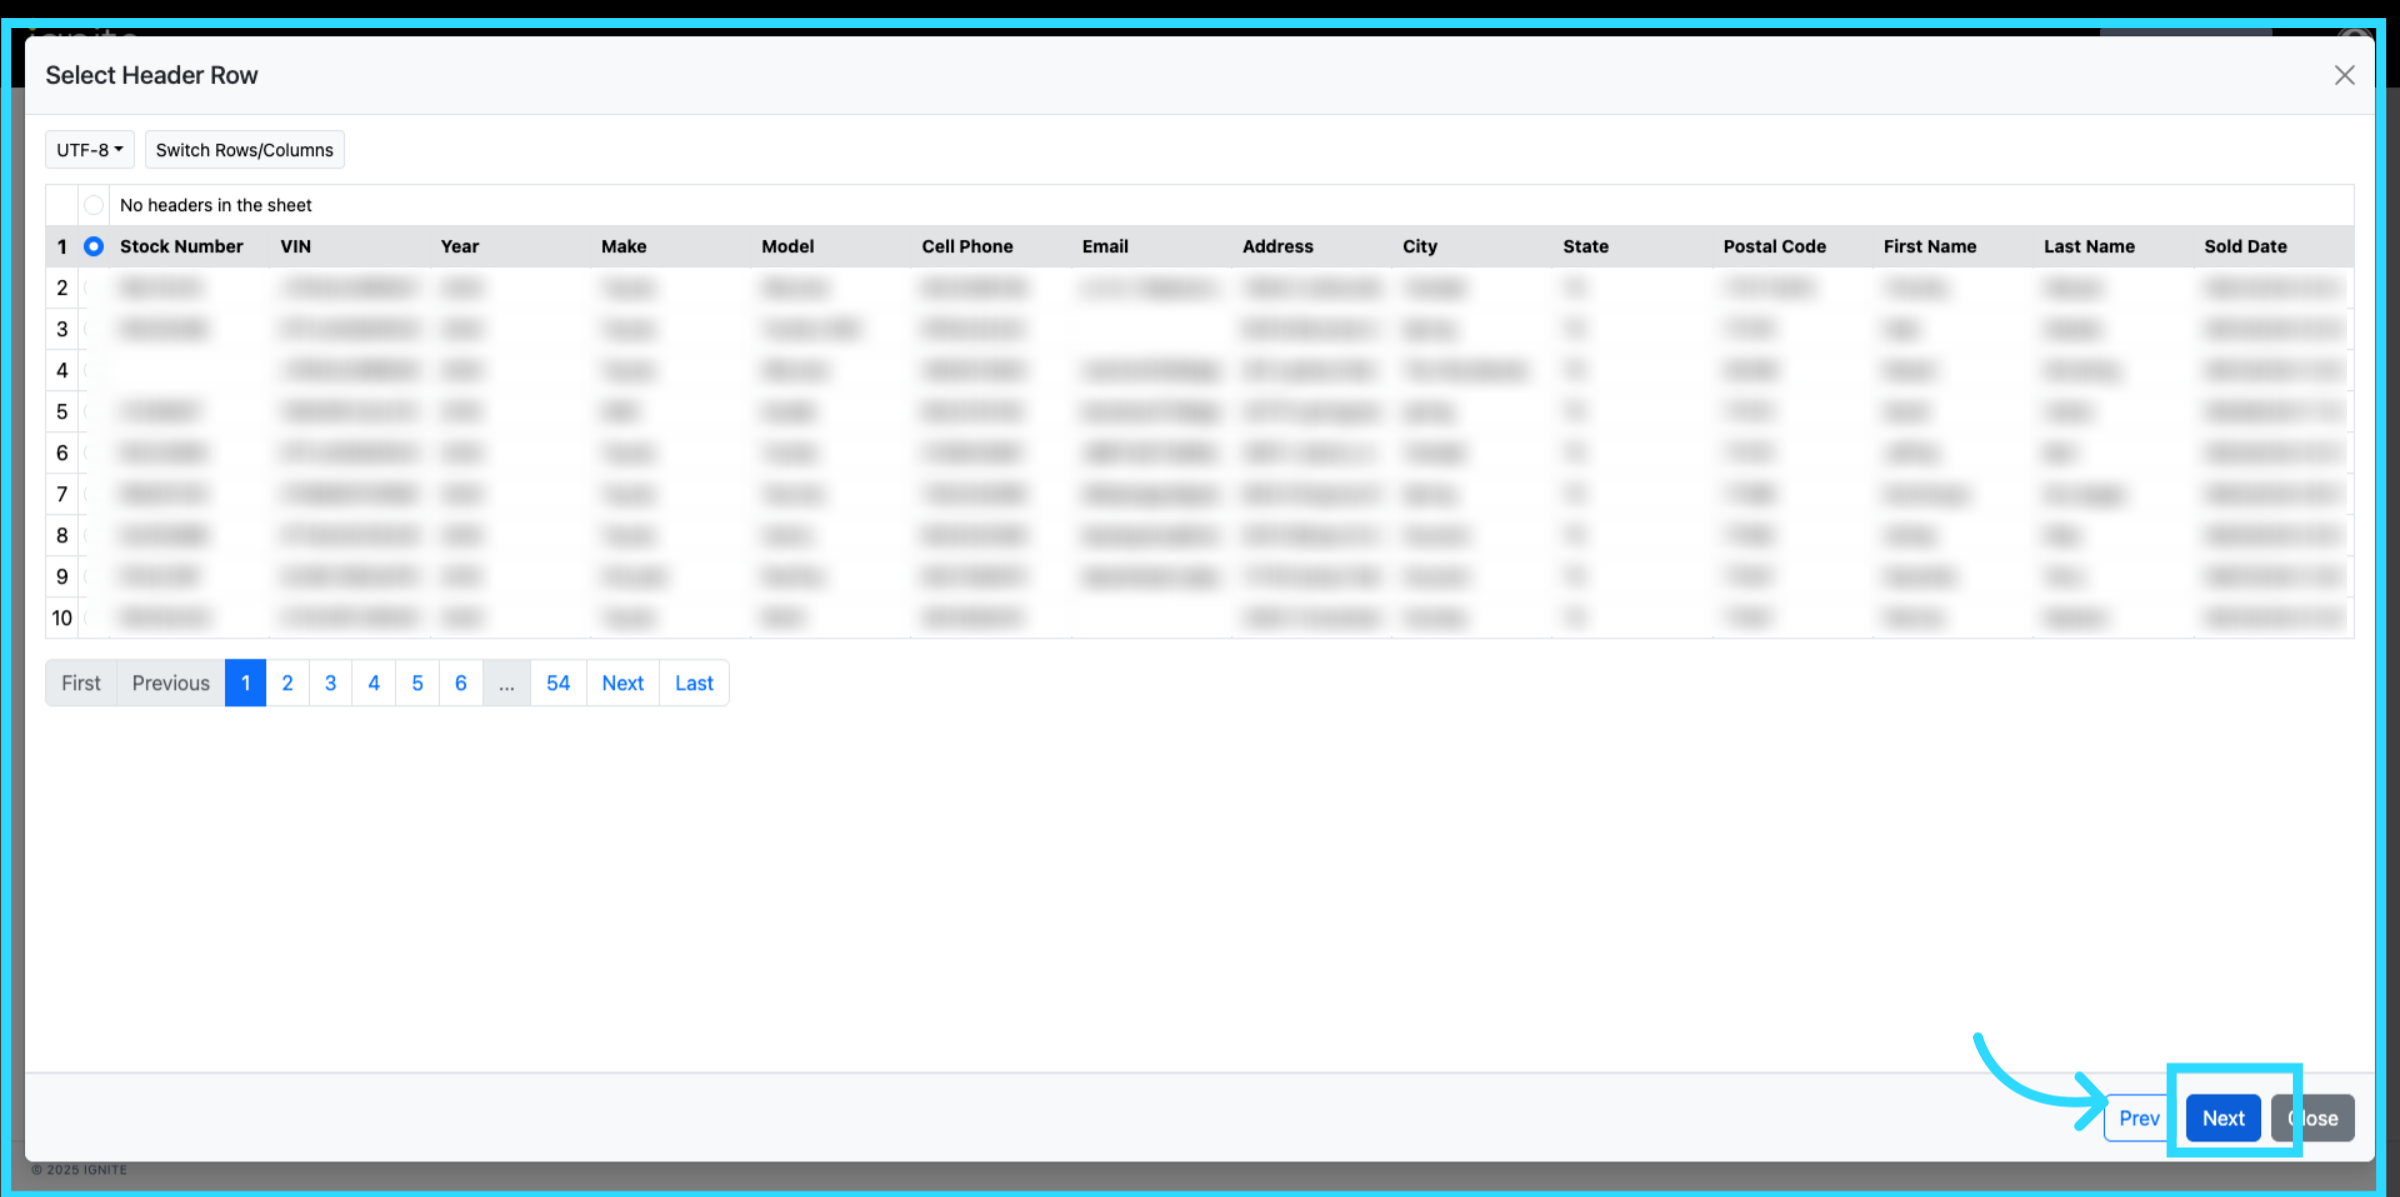Screen dimensions: 2400x1197
Task: Click Prev button in dialog footer
Action: click(2138, 1118)
